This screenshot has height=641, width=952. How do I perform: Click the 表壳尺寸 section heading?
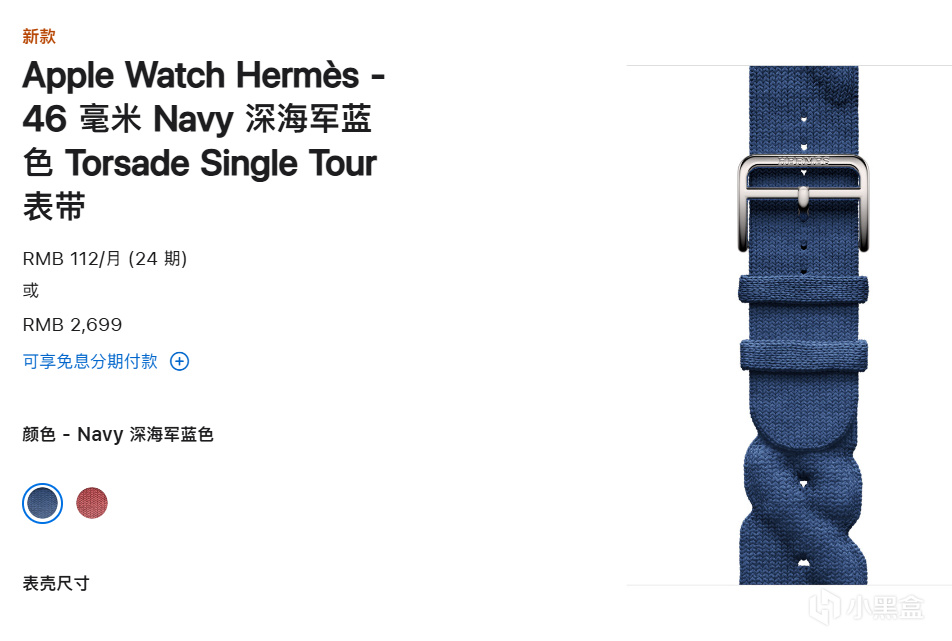(56, 583)
